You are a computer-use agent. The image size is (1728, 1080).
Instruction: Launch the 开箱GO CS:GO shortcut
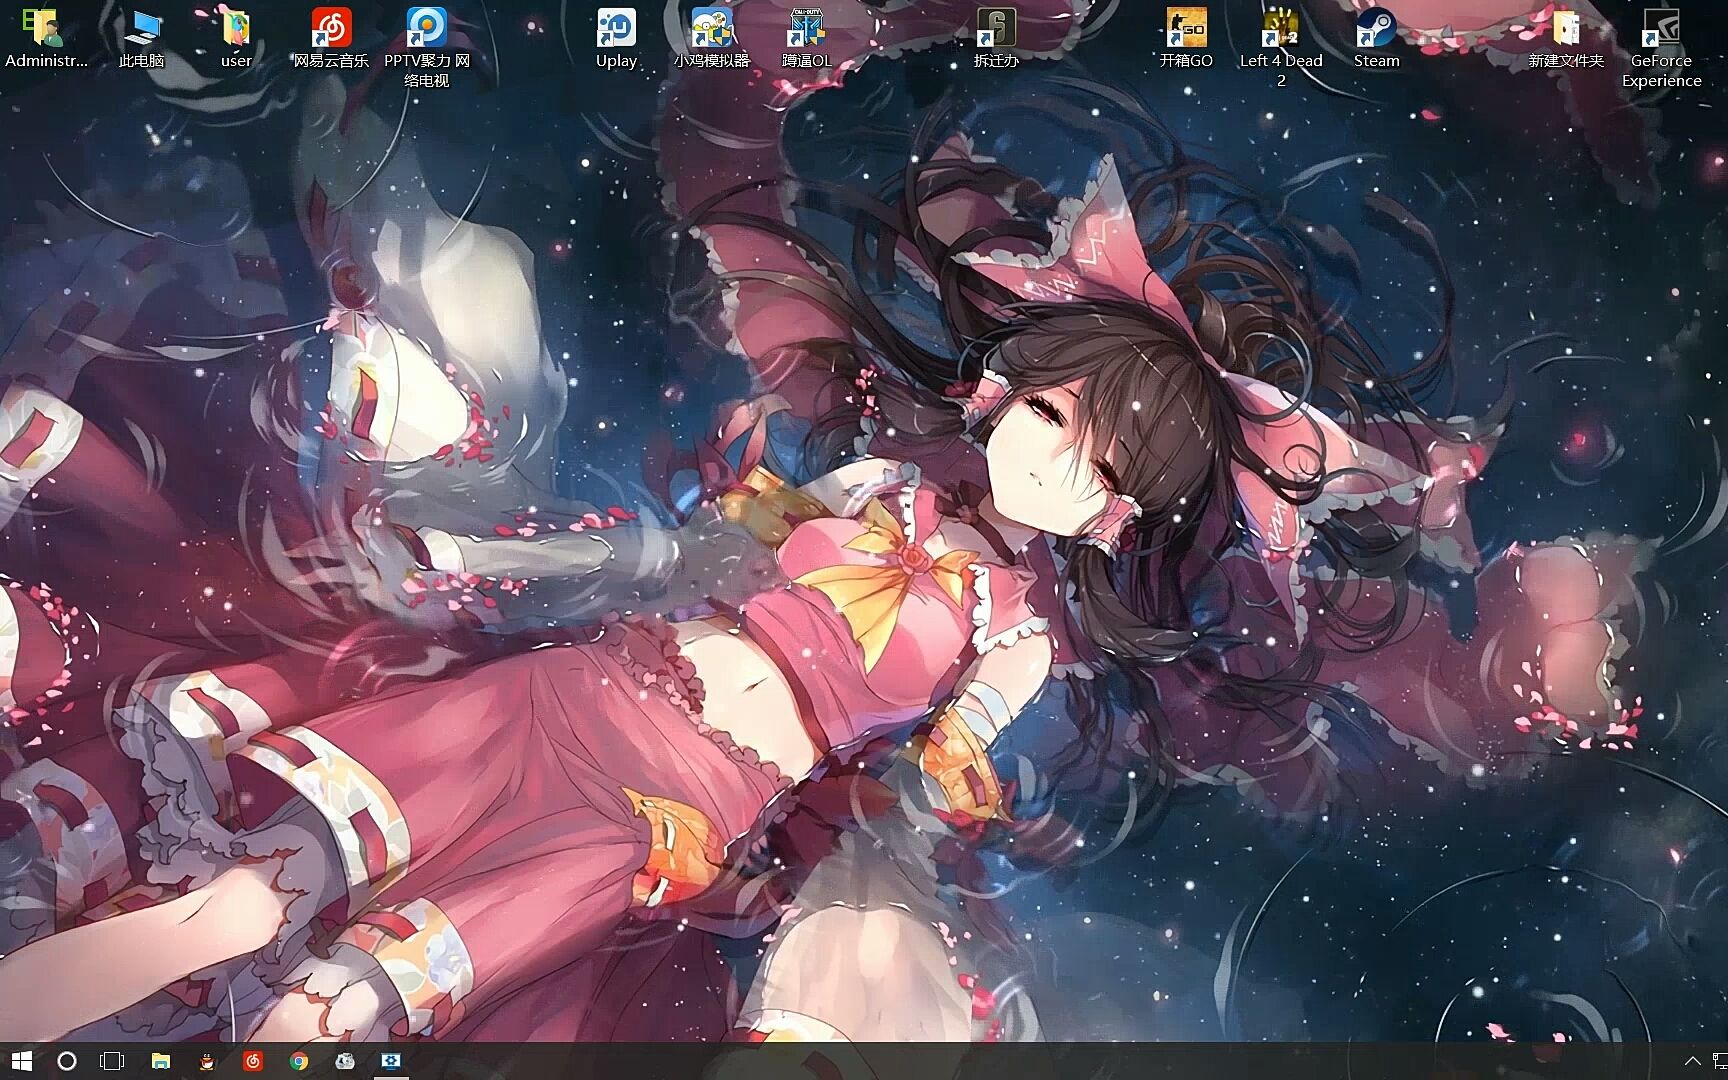click(1186, 40)
